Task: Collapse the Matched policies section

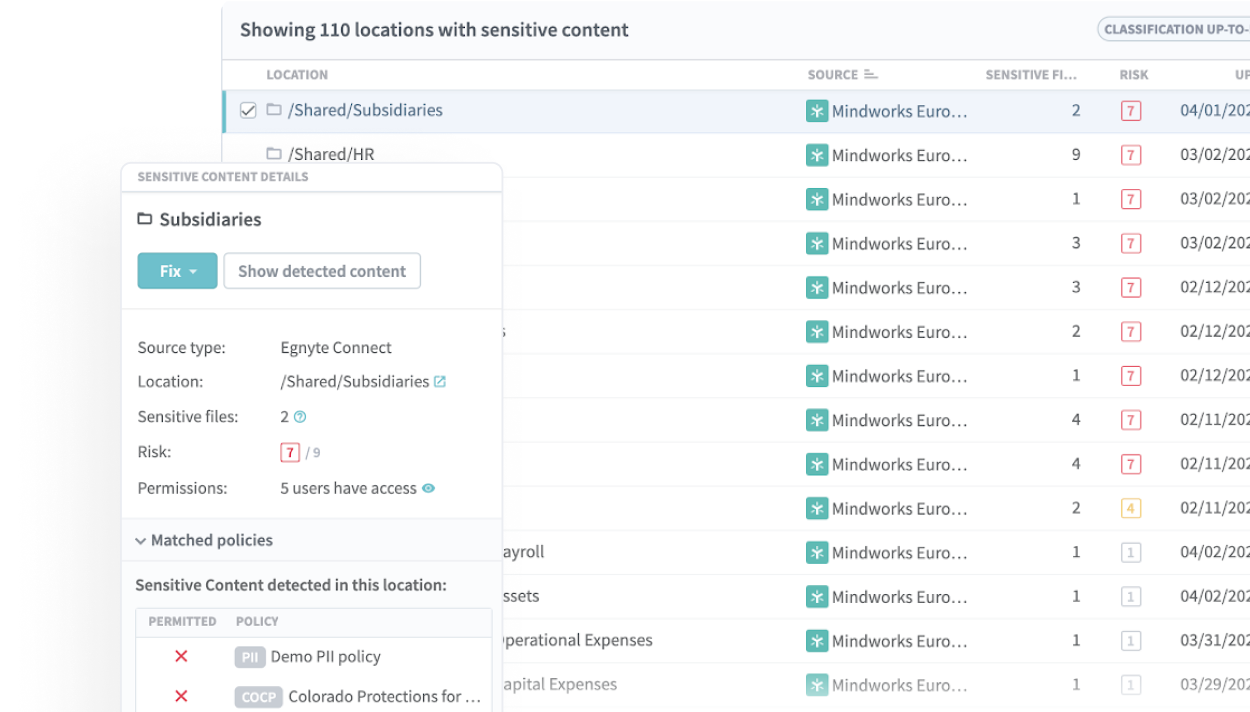Action: pos(141,541)
